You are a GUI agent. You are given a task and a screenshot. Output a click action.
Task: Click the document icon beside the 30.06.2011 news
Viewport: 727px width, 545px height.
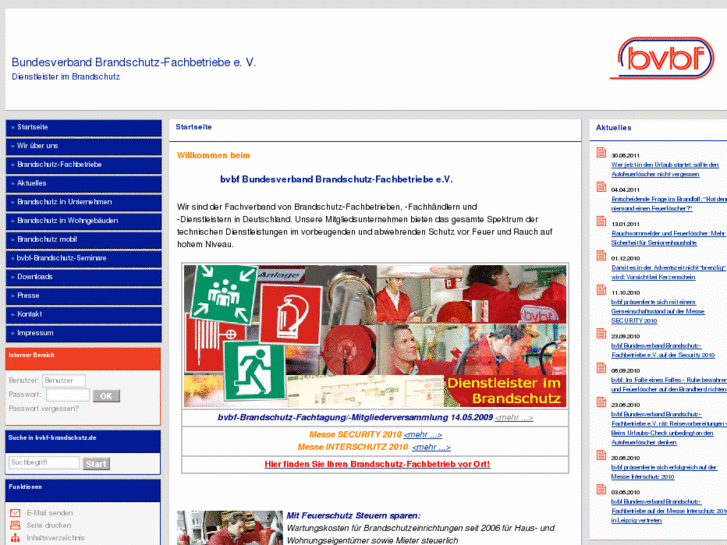(601, 153)
